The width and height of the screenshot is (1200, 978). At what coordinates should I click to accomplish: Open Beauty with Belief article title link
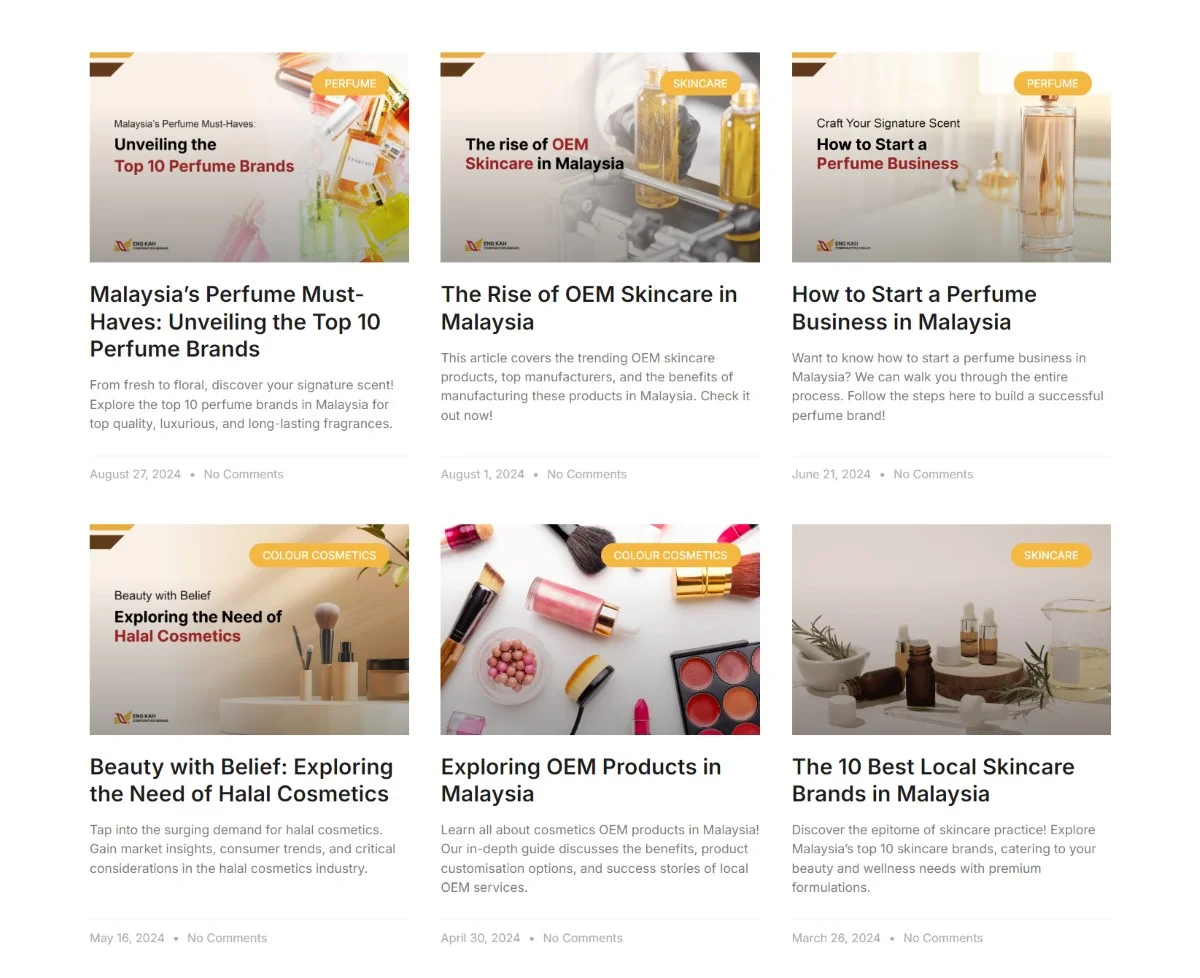pos(241,780)
